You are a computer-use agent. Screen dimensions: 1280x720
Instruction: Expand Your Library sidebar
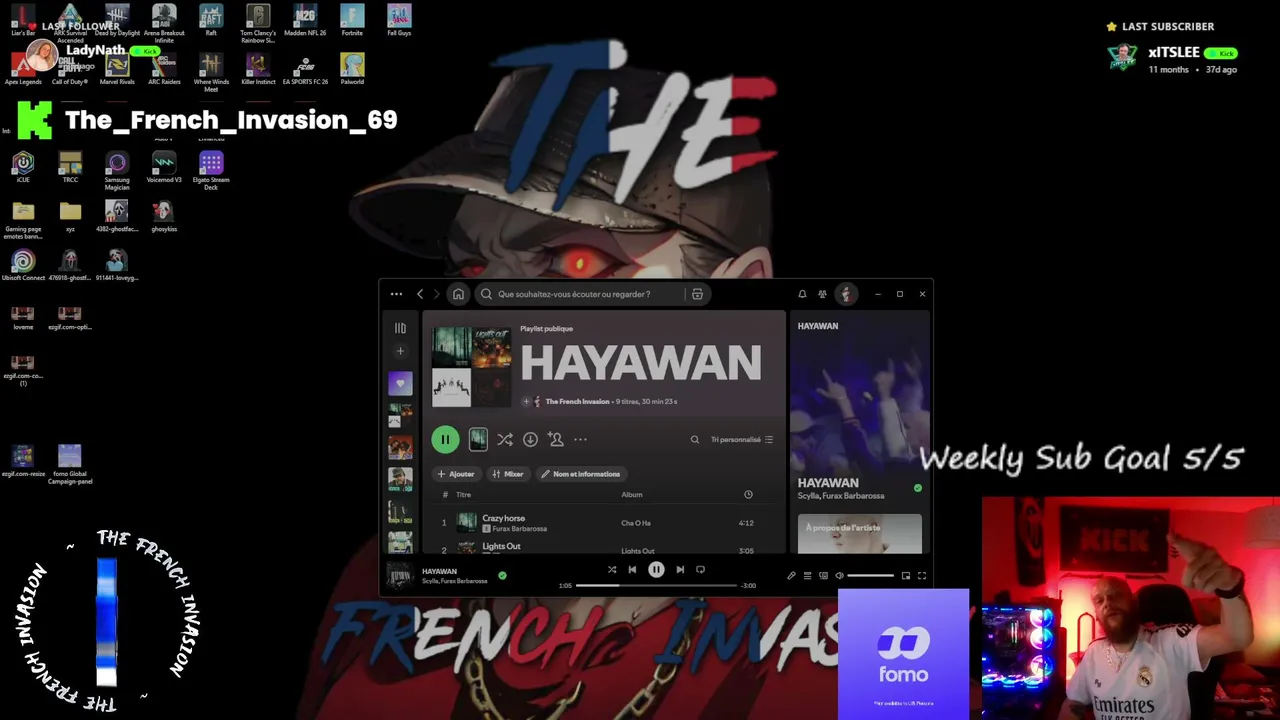[400, 328]
